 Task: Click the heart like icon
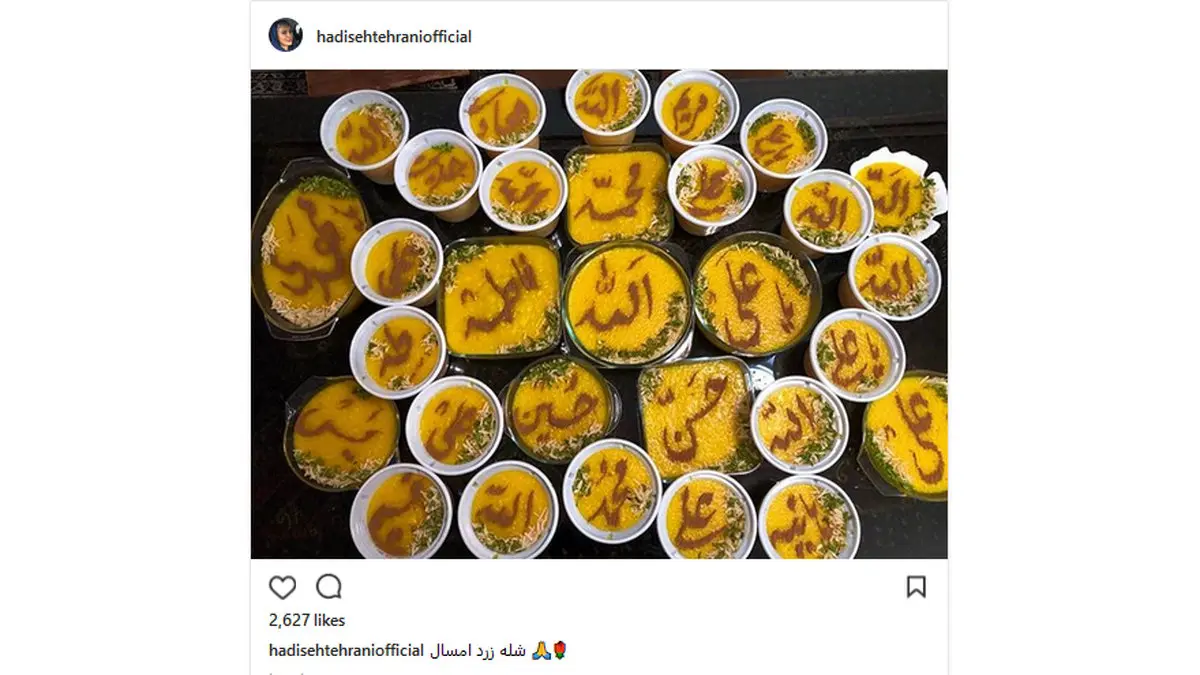click(x=283, y=587)
